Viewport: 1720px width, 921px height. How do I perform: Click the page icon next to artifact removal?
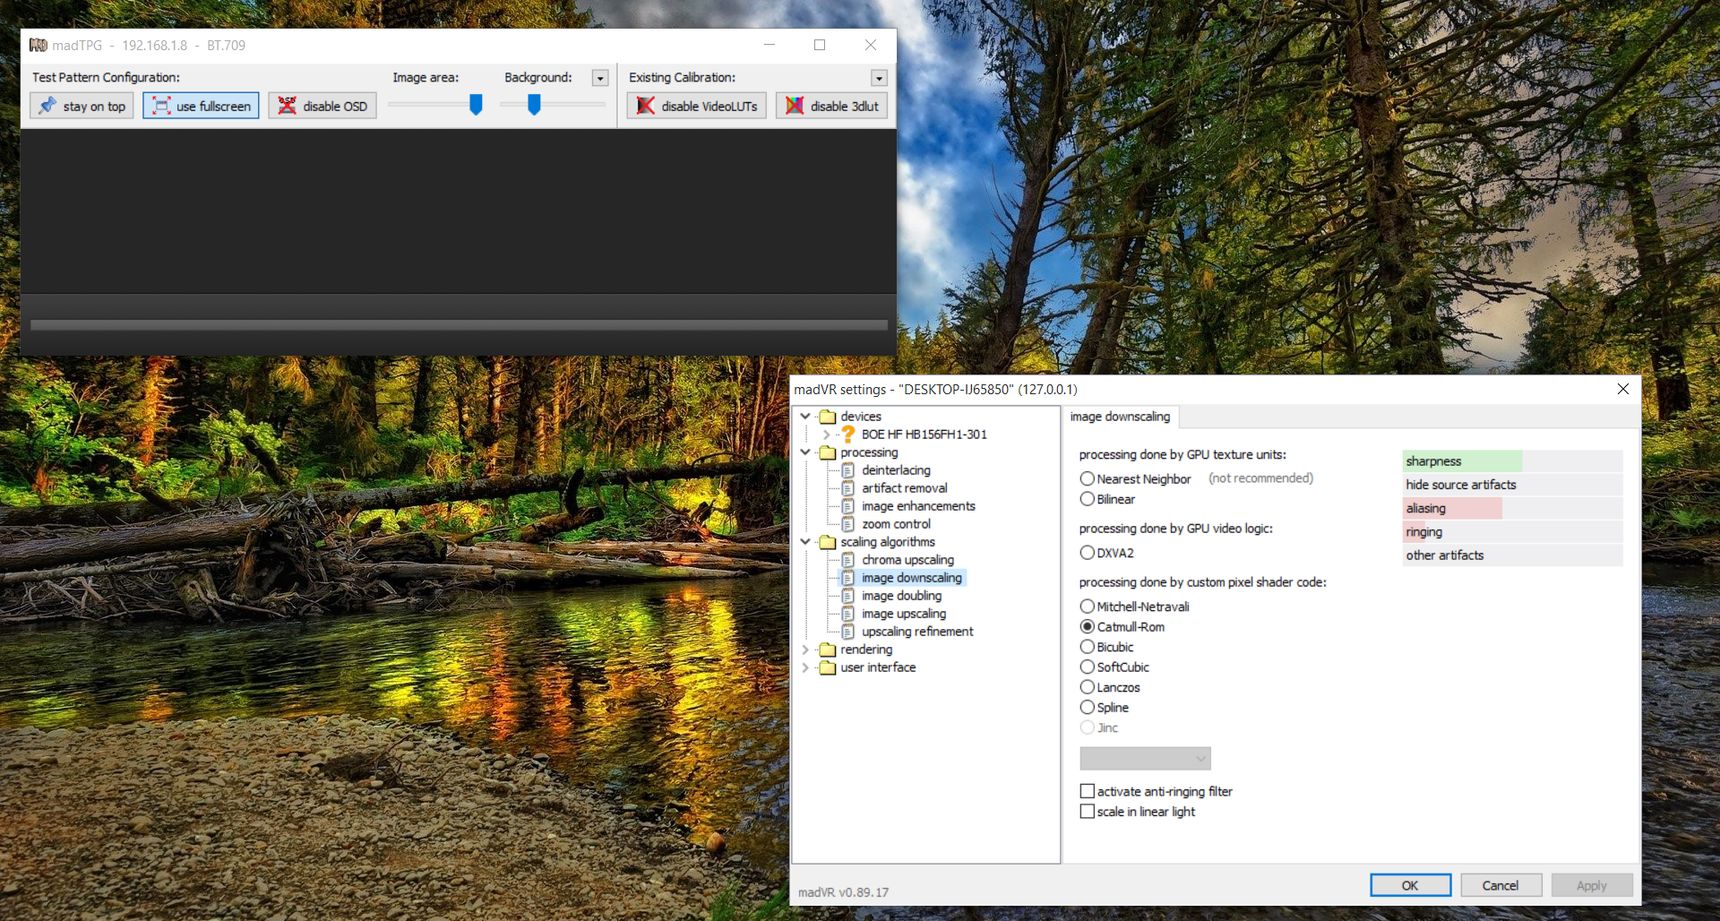(x=848, y=488)
